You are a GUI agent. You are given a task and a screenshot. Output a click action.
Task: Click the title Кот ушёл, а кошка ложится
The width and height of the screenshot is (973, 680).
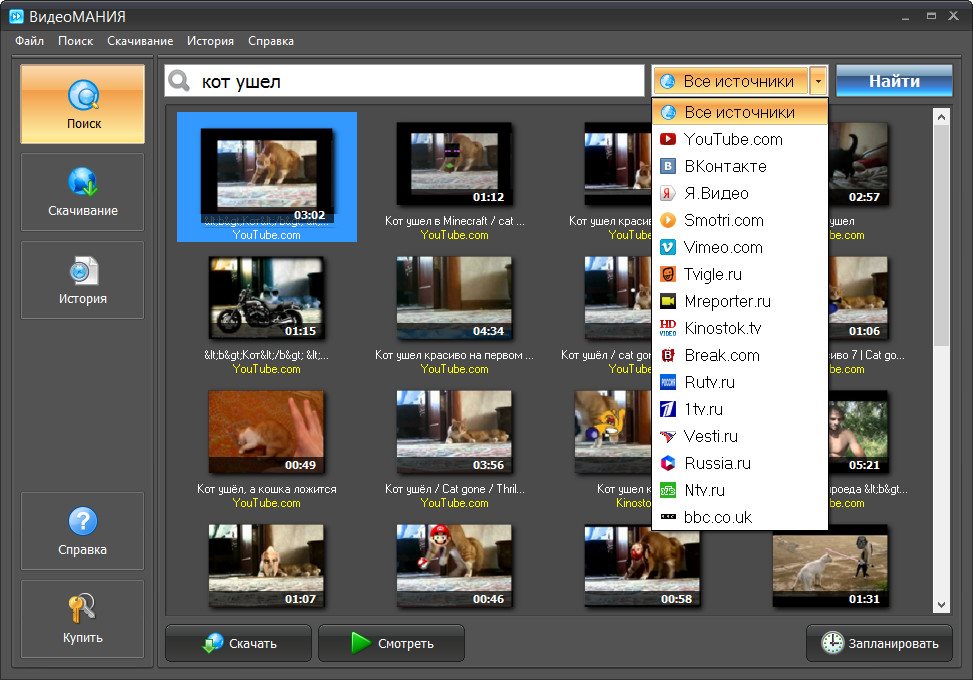pos(267,489)
